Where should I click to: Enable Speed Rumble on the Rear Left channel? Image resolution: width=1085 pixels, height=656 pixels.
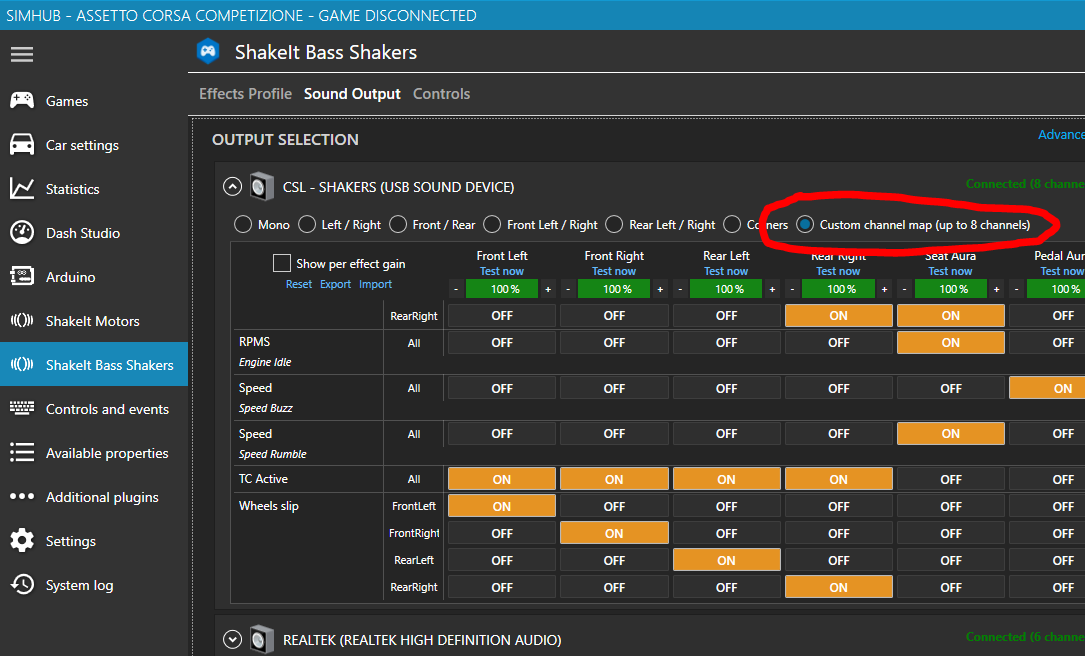click(727, 434)
